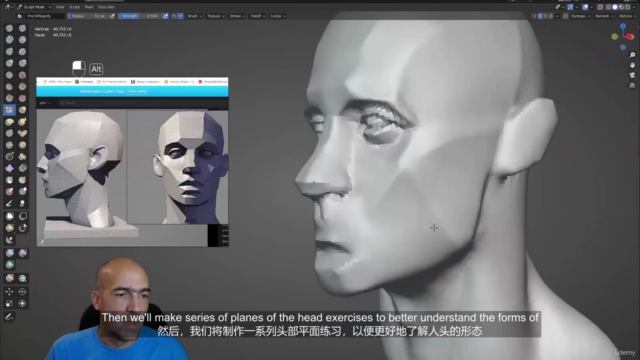The image size is (640, 360).
Task: Select the Layer brush tool
Action: click(x=22, y=51)
